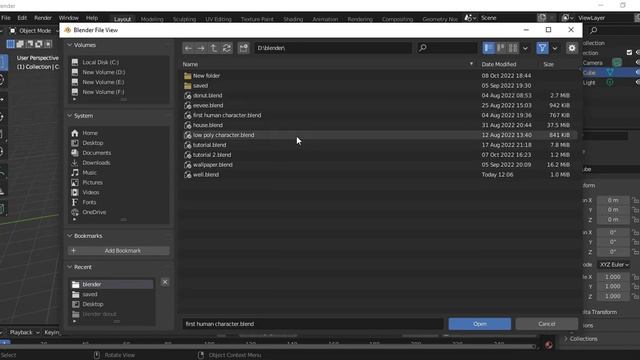The image size is (640, 360).
Task: Switch to thumbnails display mode
Action: click(513, 48)
